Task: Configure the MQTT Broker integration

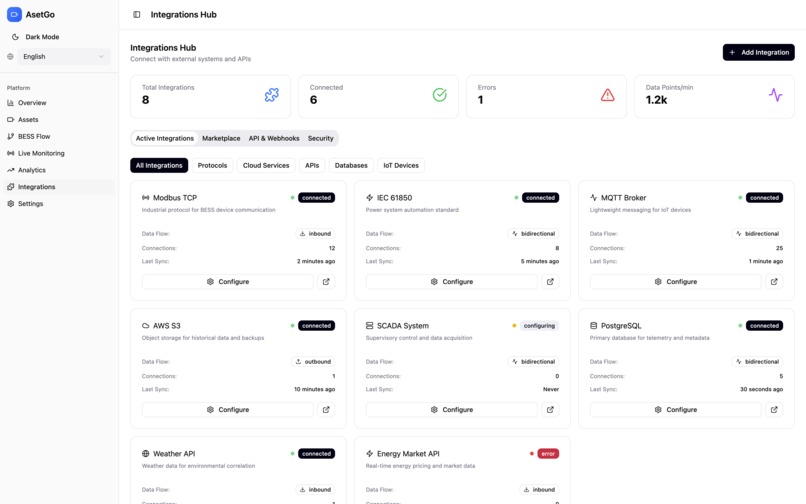Action: (675, 282)
